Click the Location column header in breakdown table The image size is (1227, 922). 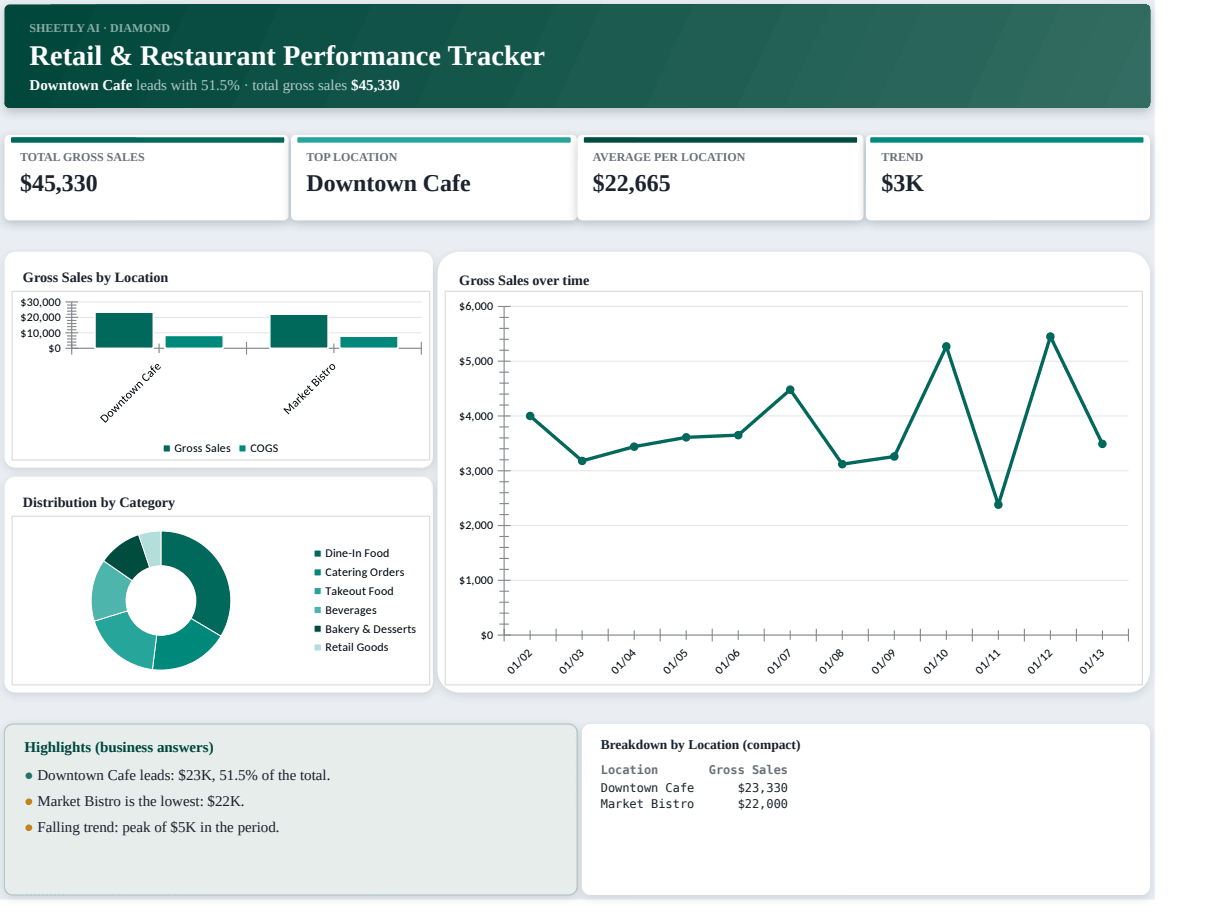(629, 770)
